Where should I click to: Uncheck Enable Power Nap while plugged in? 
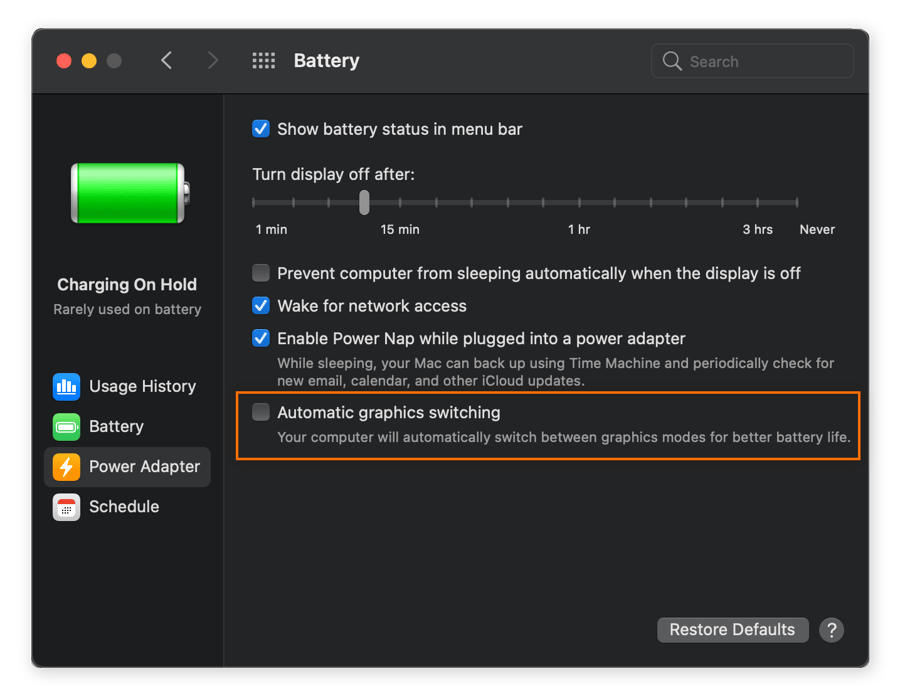coord(261,338)
